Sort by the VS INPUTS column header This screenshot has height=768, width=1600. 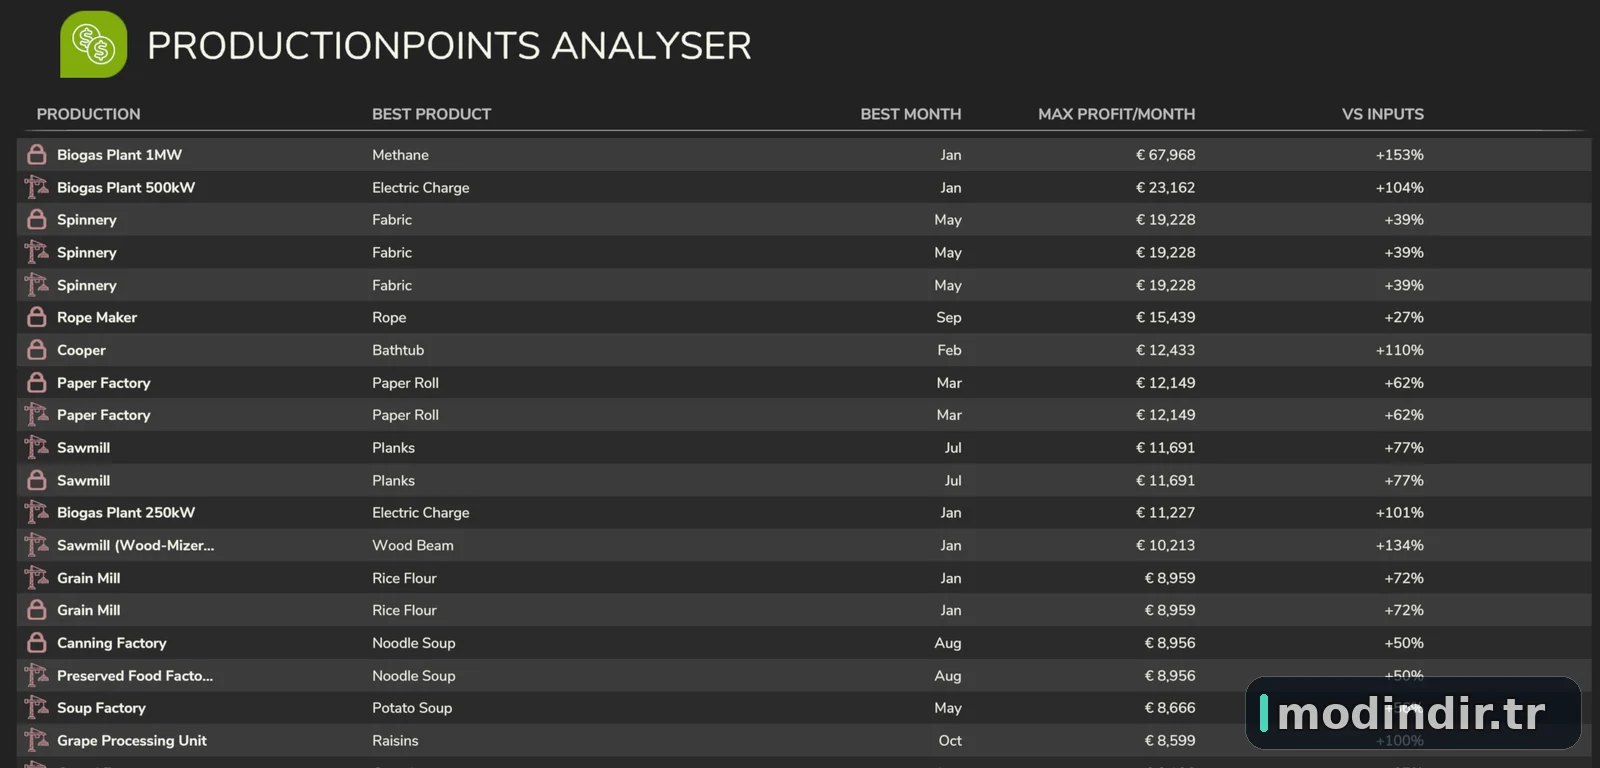[1382, 114]
